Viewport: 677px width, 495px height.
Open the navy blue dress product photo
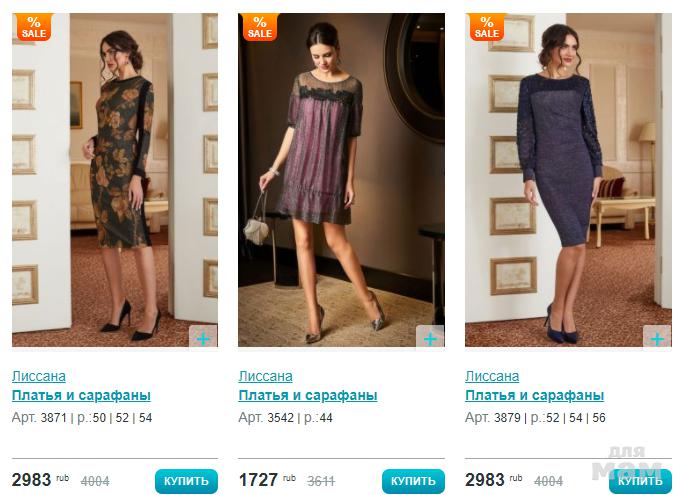(568, 180)
